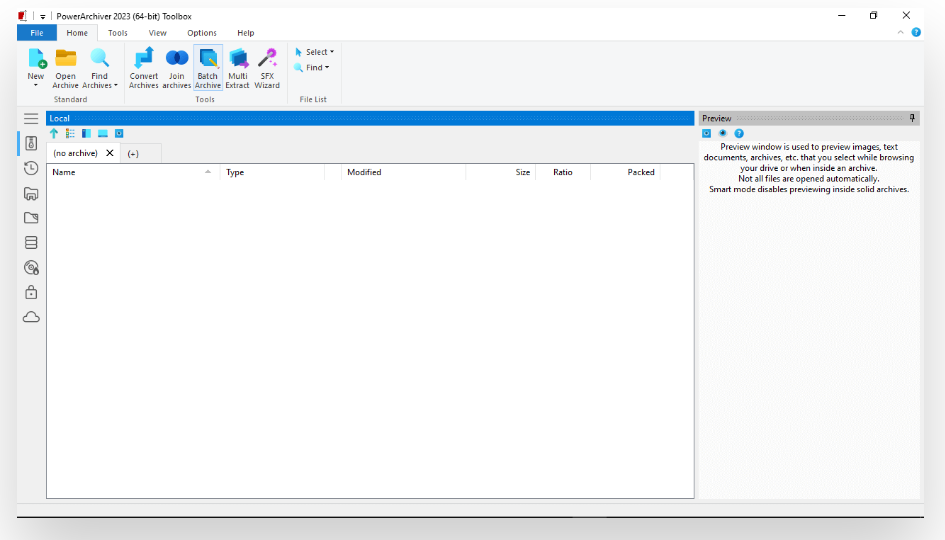Open the Join archives tool

(x=177, y=60)
